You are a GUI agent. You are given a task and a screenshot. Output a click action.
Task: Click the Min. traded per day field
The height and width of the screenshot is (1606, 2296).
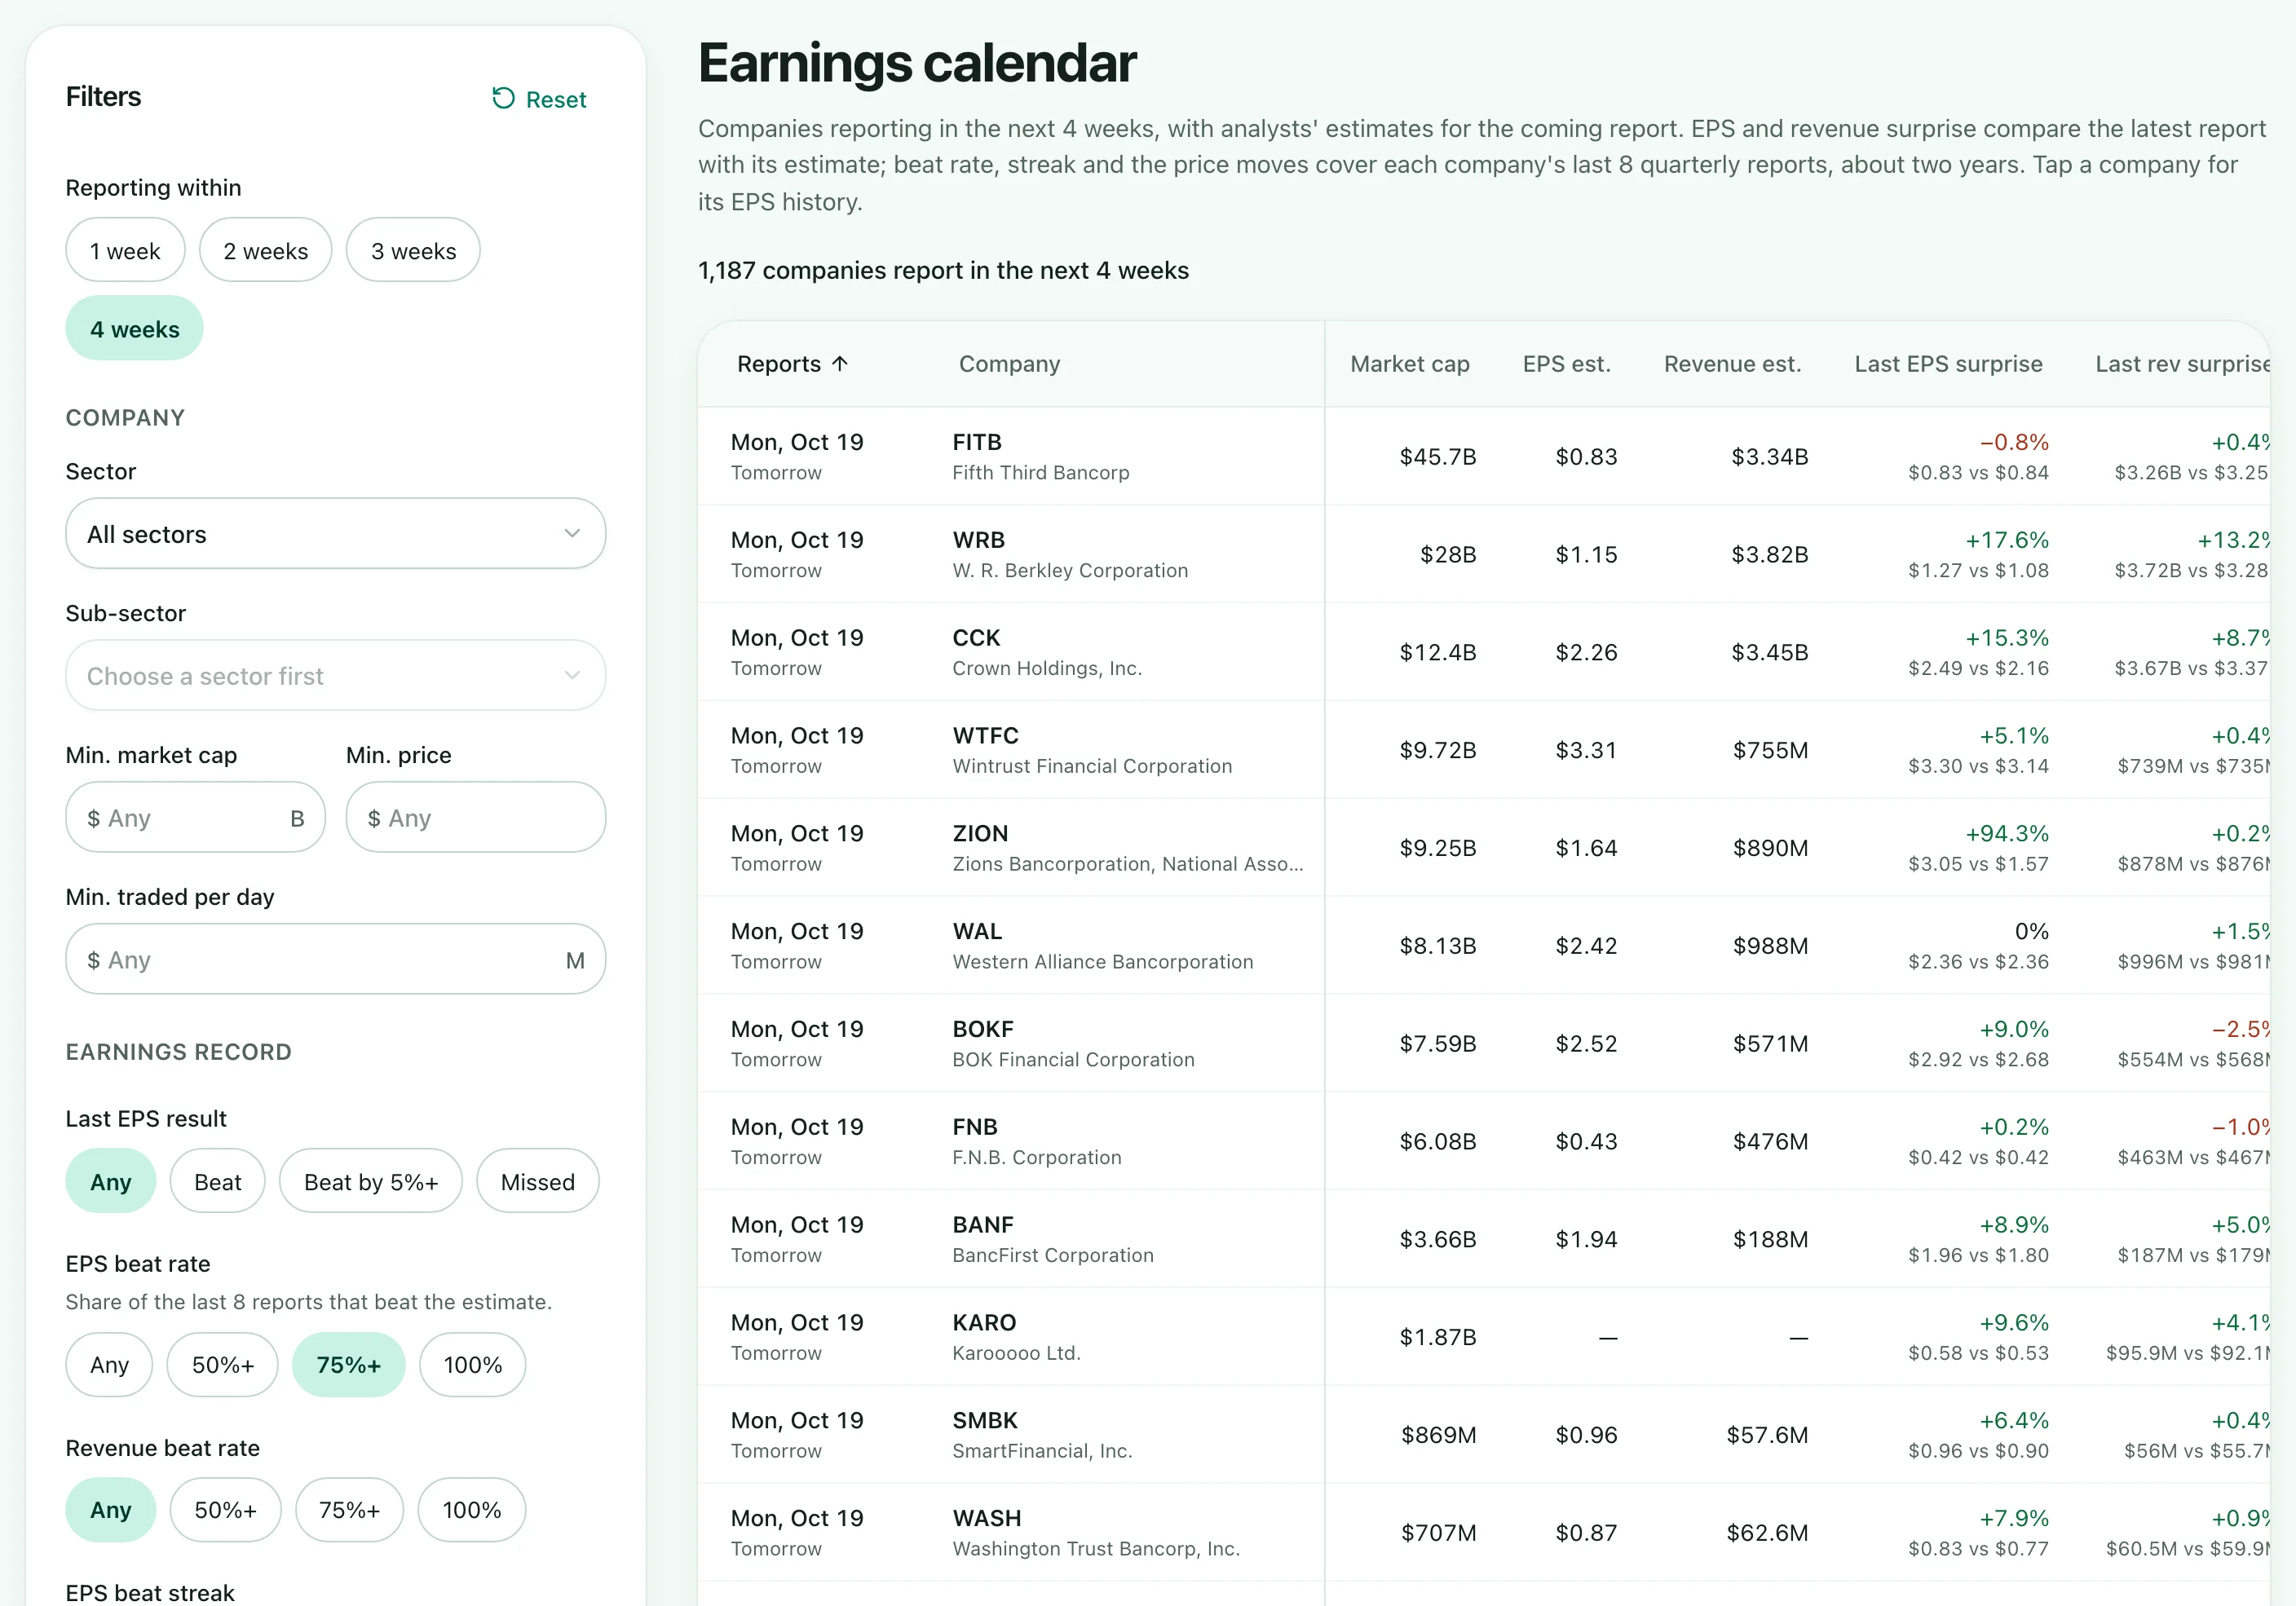336,960
